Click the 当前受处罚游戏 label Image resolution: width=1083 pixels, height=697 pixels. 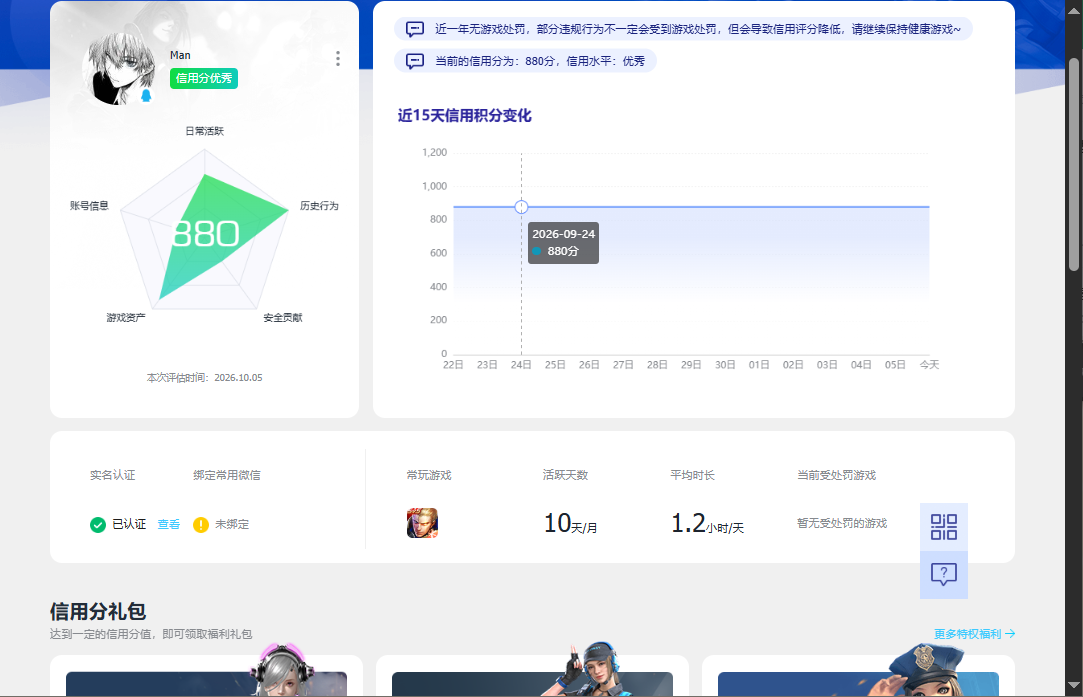836,475
